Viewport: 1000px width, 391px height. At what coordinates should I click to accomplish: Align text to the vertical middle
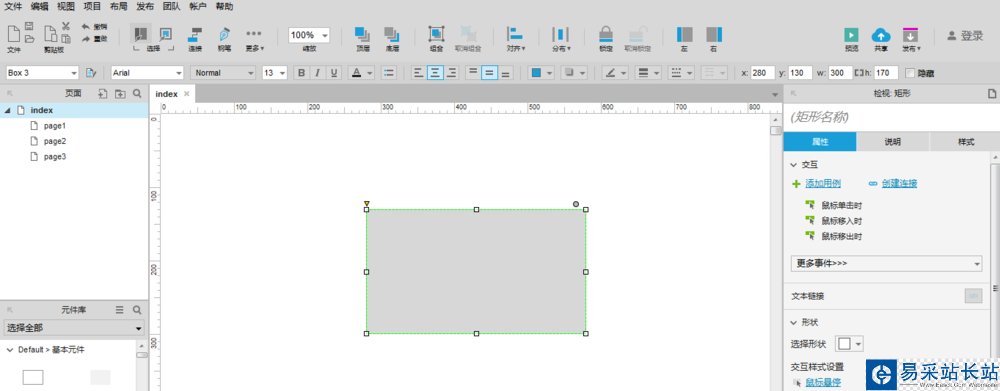(489, 73)
